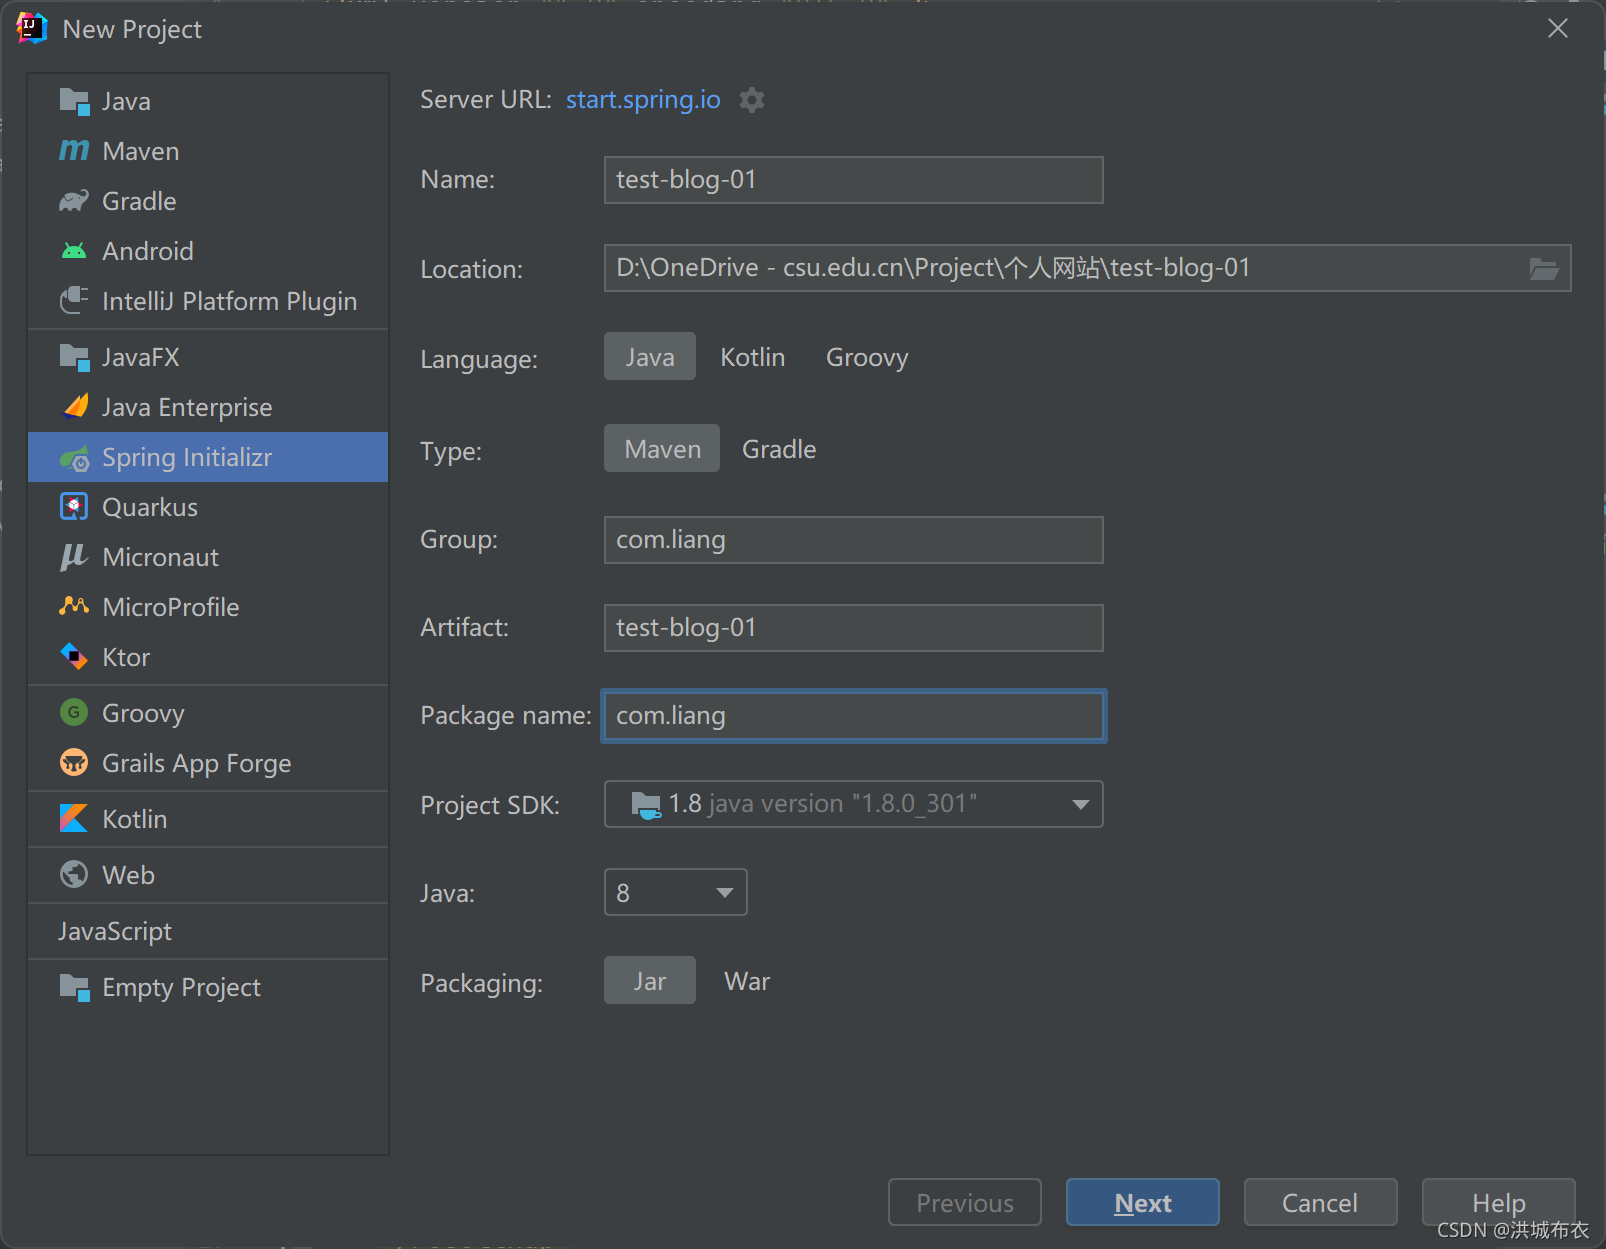Select Micronaut in the generators list
Viewport: 1606px width, 1249px height.
(x=208, y=557)
